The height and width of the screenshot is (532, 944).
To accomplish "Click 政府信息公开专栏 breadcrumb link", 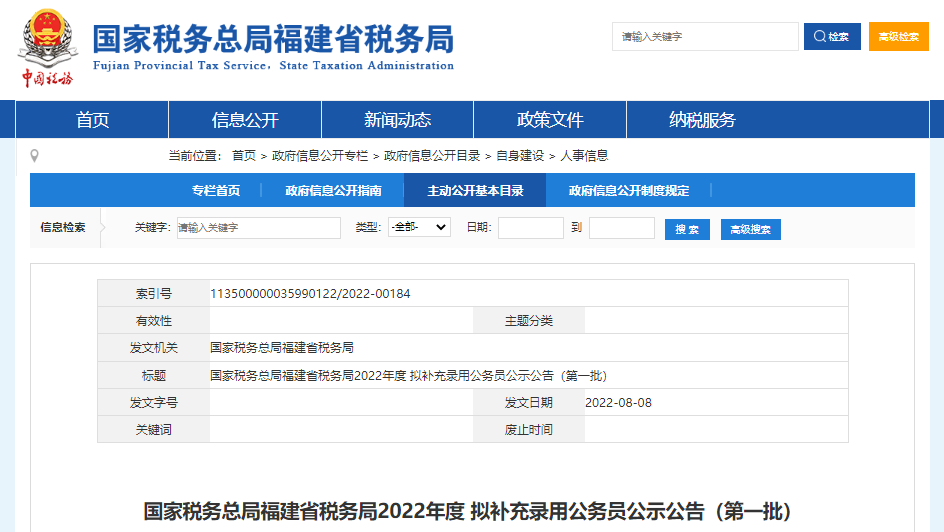I will [320, 156].
